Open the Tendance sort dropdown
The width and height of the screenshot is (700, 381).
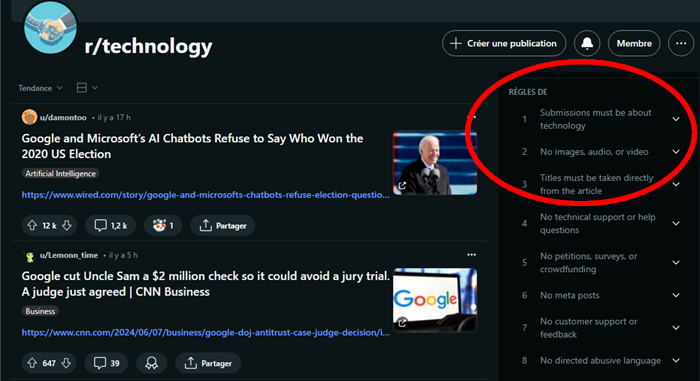pyautogui.click(x=40, y=88)
